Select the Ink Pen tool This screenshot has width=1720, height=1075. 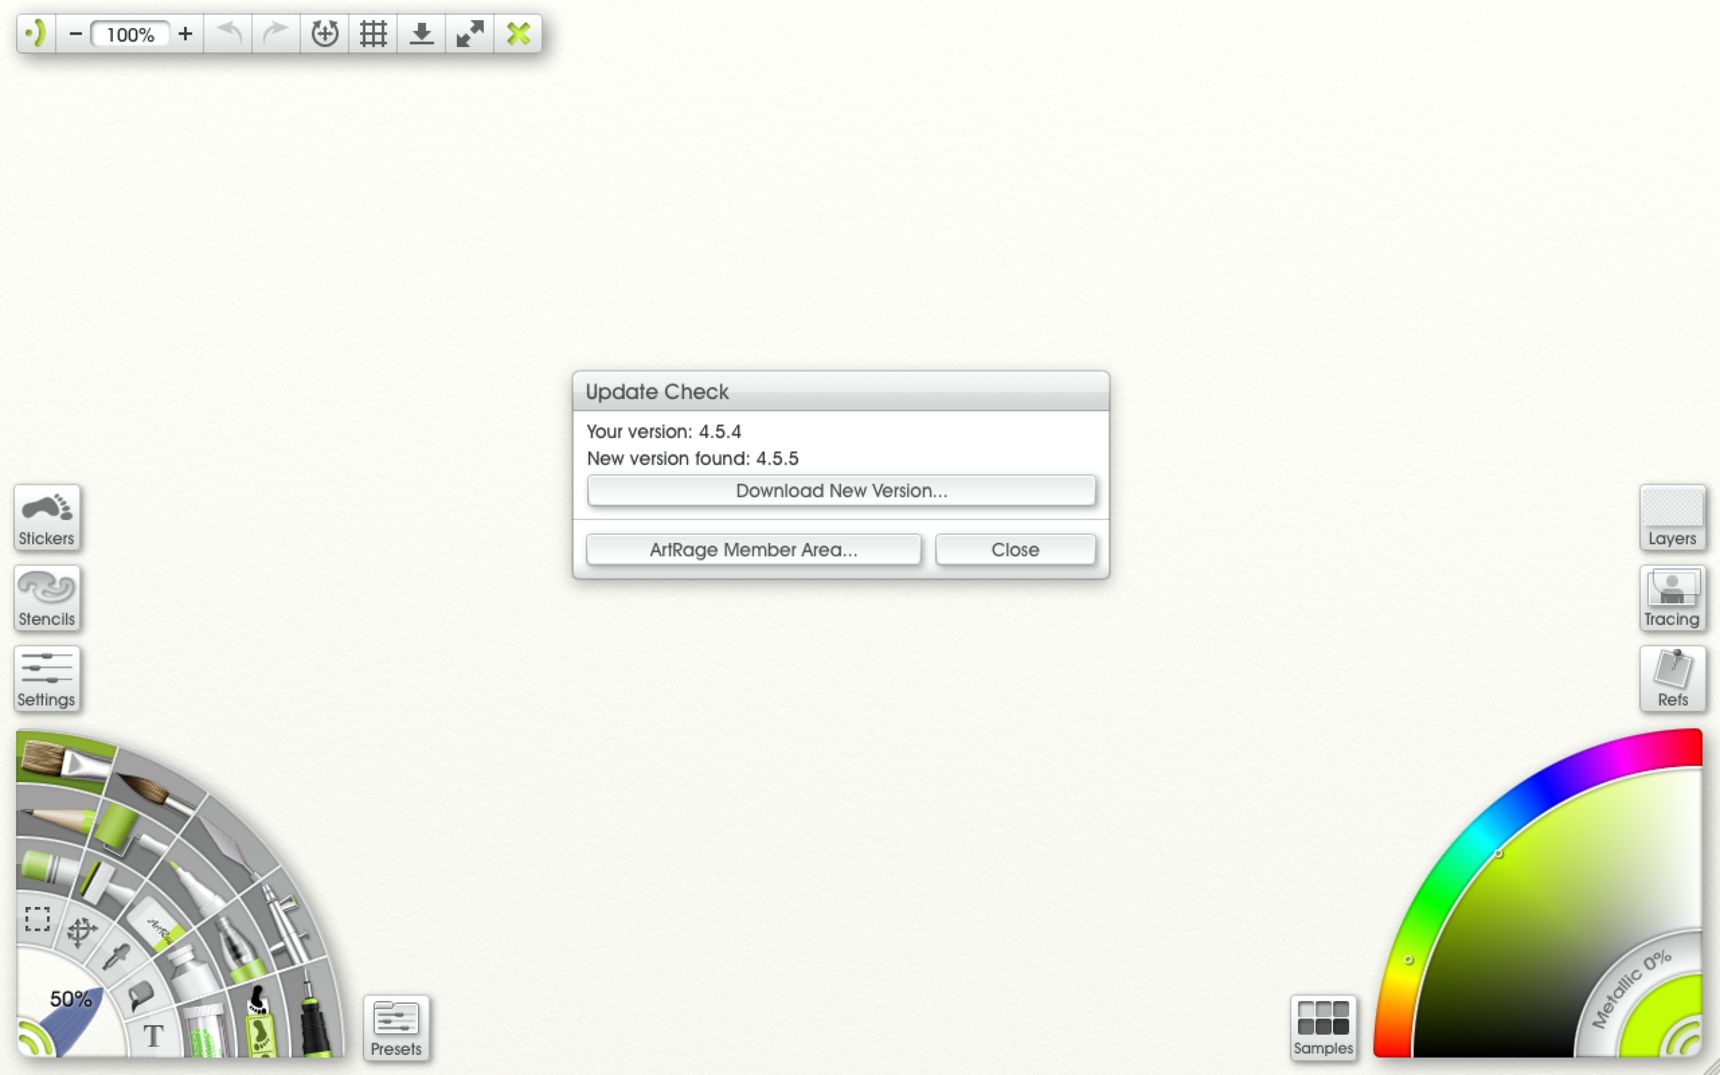[314, 1012]
